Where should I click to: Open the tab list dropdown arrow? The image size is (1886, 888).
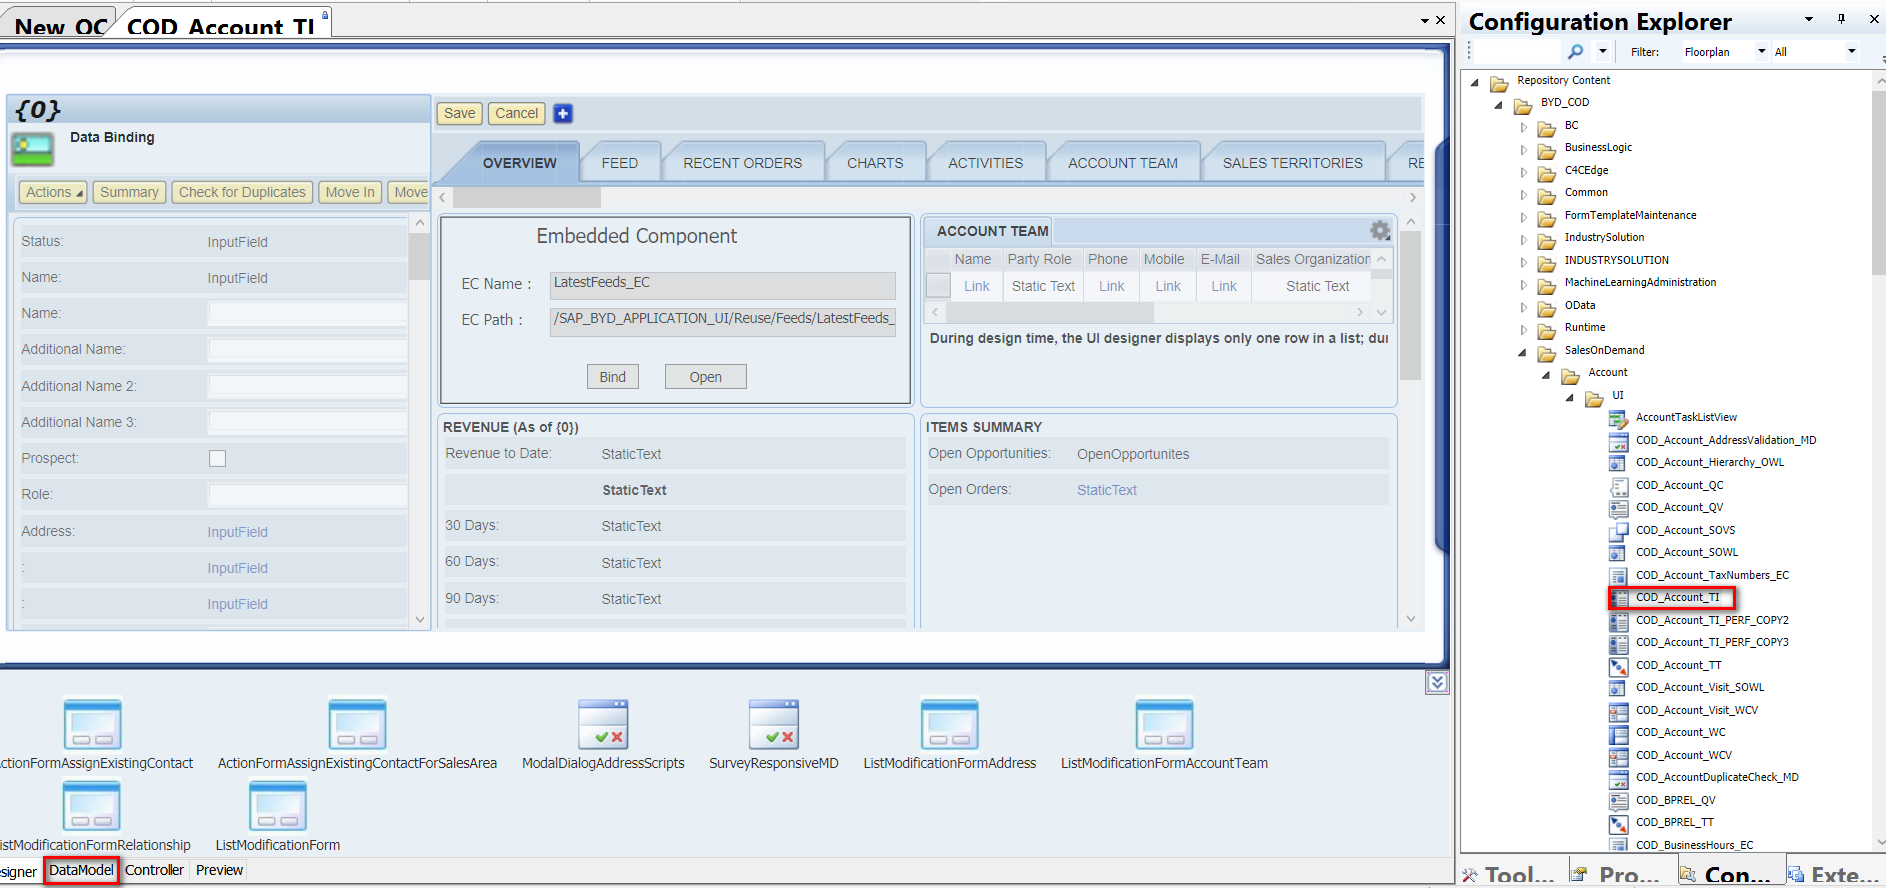coord(1425,20)
